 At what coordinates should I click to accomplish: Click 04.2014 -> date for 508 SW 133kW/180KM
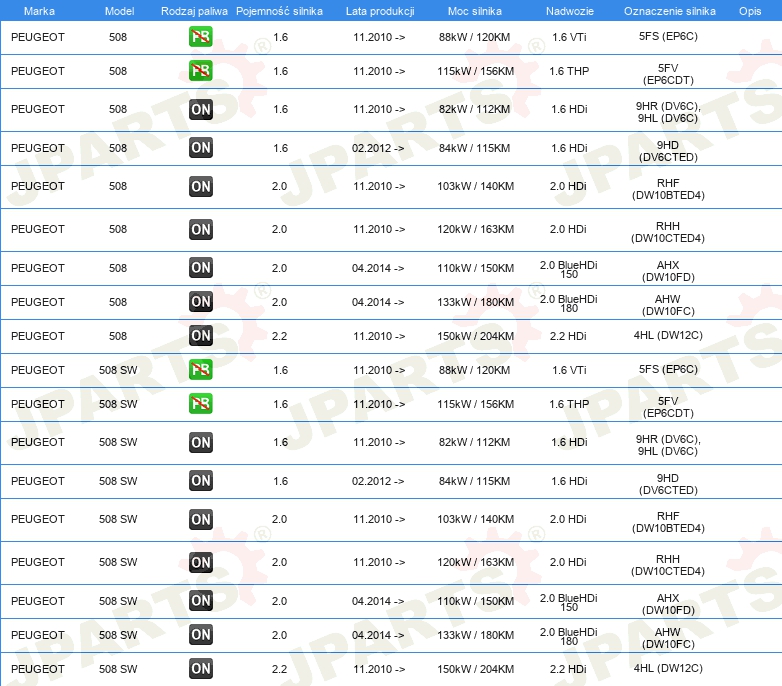click(x=378, y=635)
